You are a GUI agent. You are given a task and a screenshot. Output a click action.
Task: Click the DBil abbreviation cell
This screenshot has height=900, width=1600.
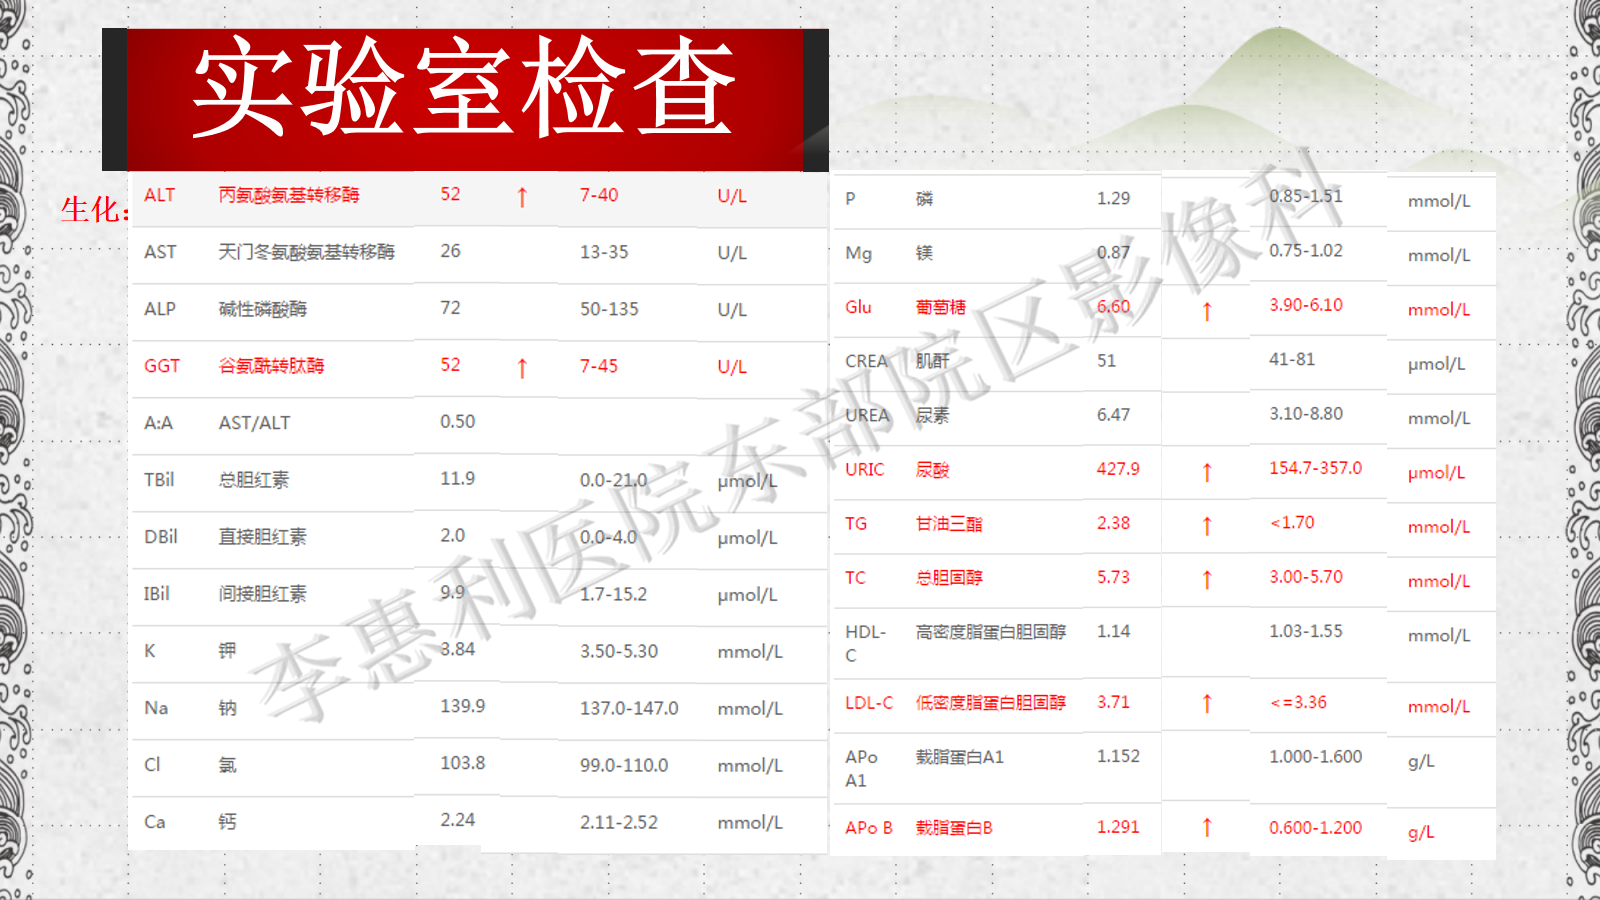161,537
